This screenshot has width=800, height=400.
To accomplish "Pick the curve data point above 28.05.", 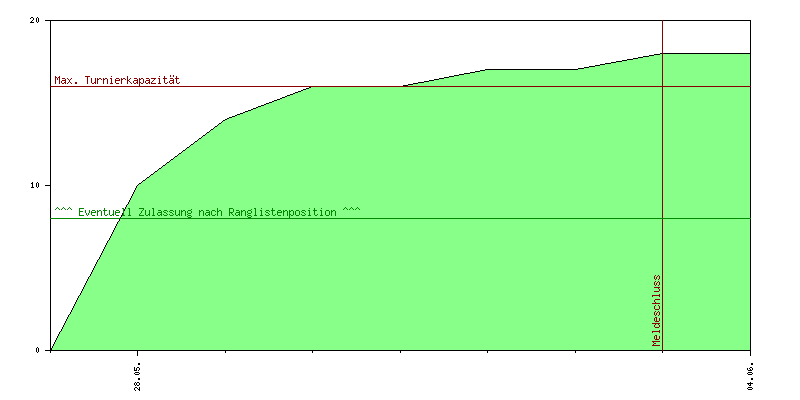I will point(138,185).
